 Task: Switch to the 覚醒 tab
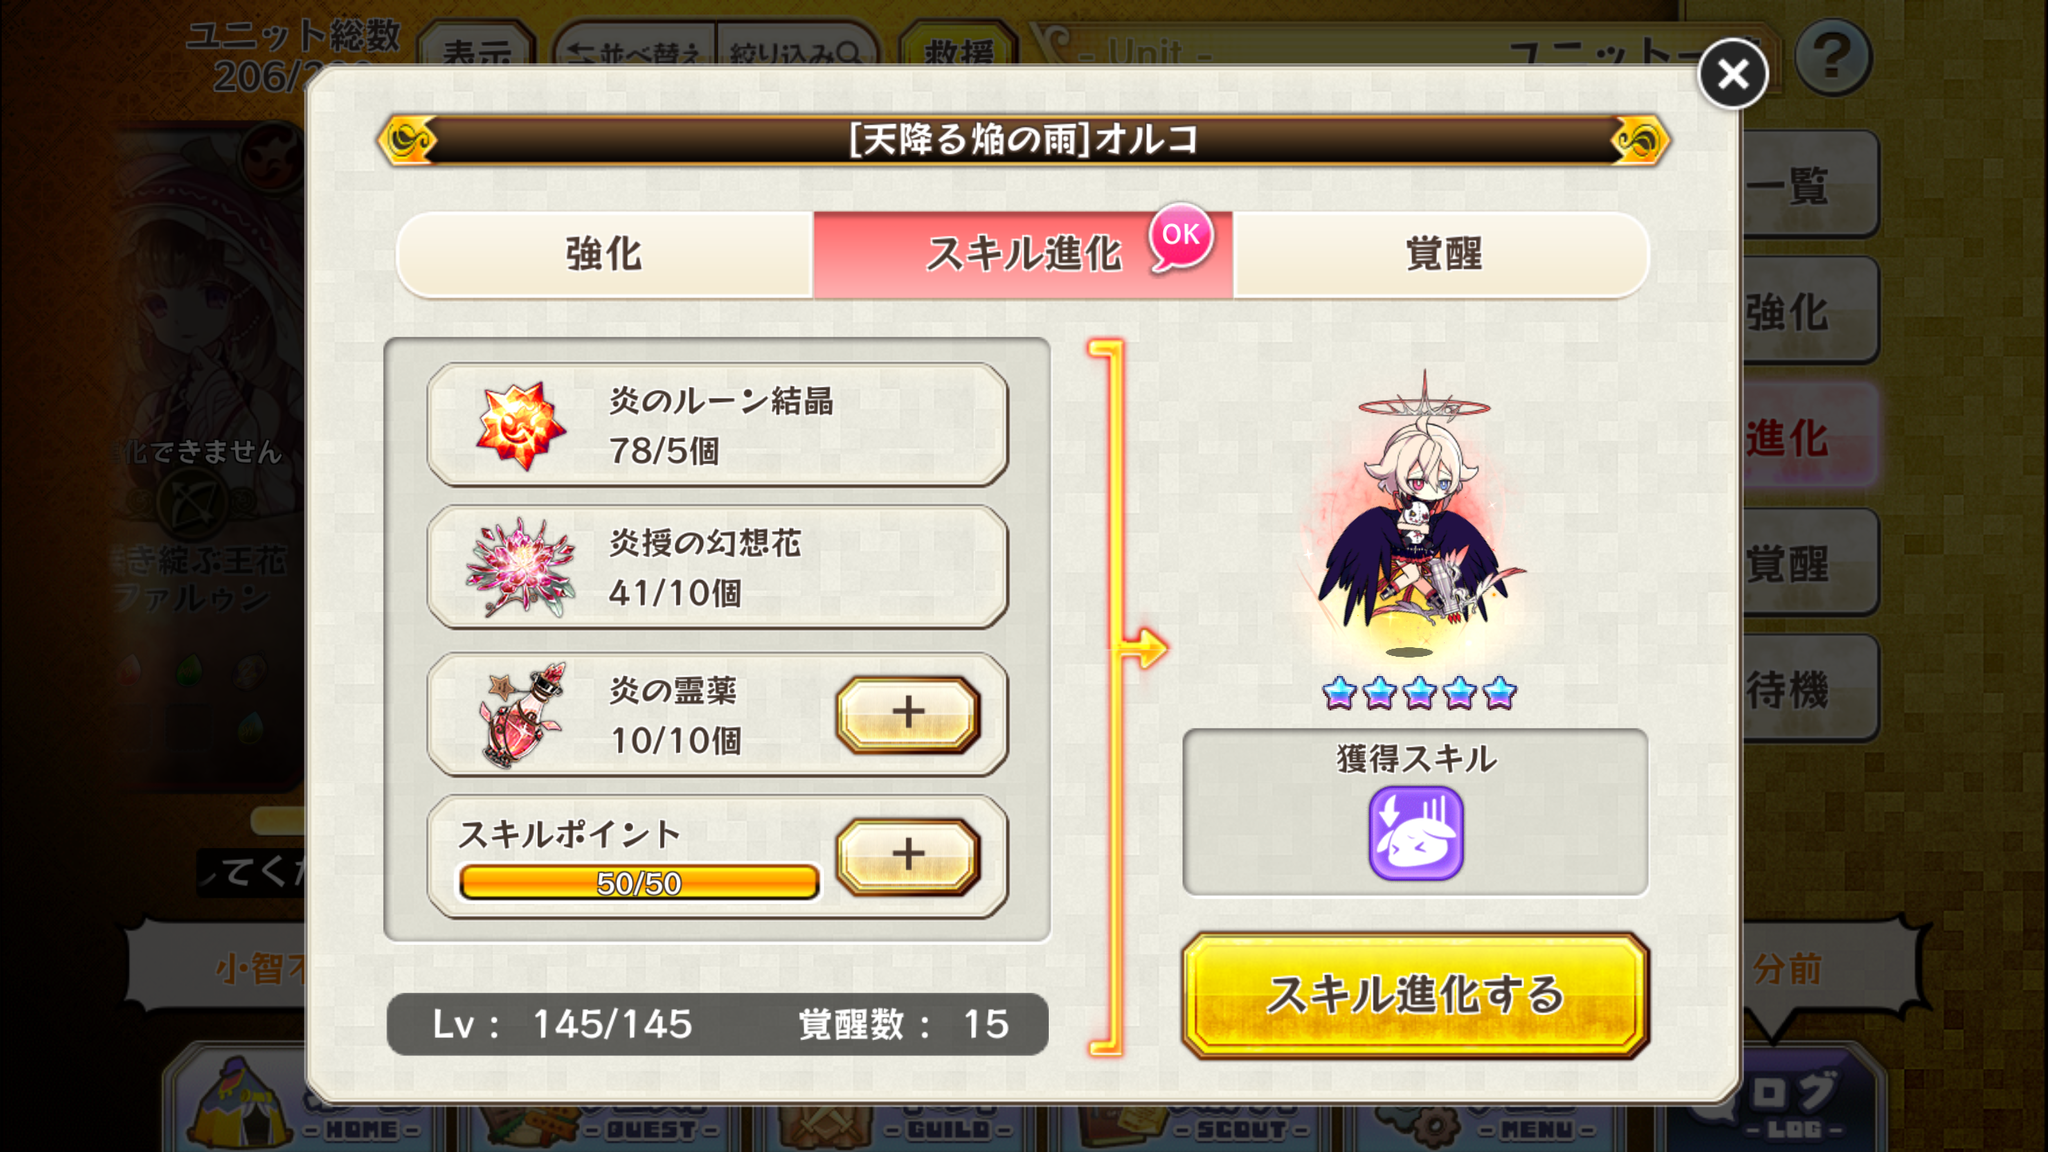1442,254
